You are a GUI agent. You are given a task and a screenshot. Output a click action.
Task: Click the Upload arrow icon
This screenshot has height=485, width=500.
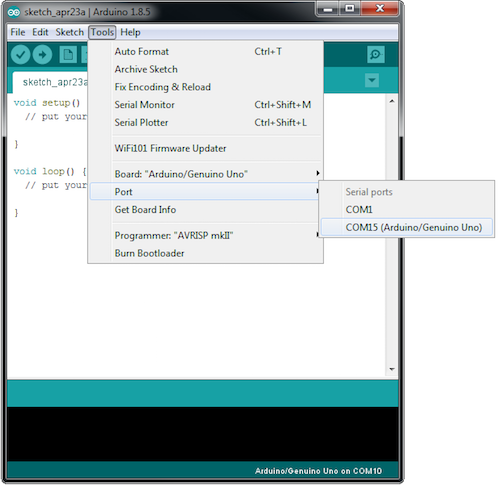[42, 54]
